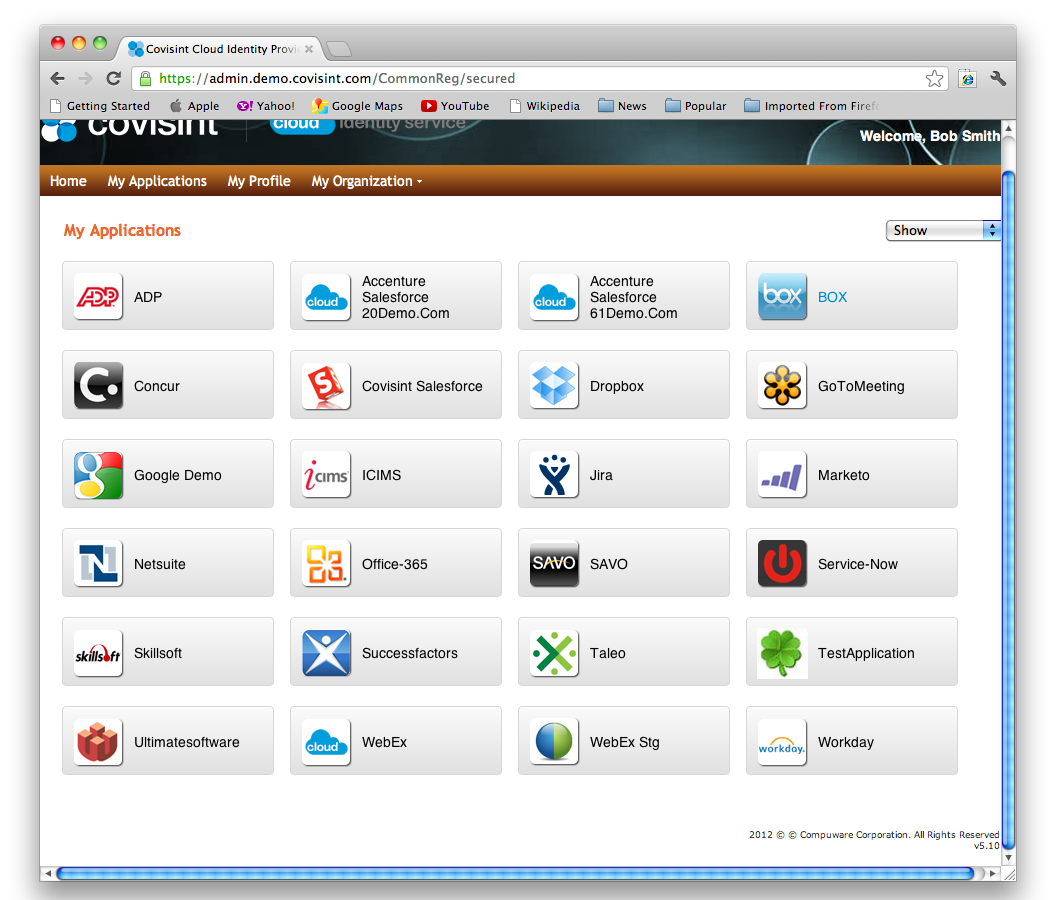Click the BOX application link
The height and width of the screenshot is (900, 1056).
click(832, 297)
